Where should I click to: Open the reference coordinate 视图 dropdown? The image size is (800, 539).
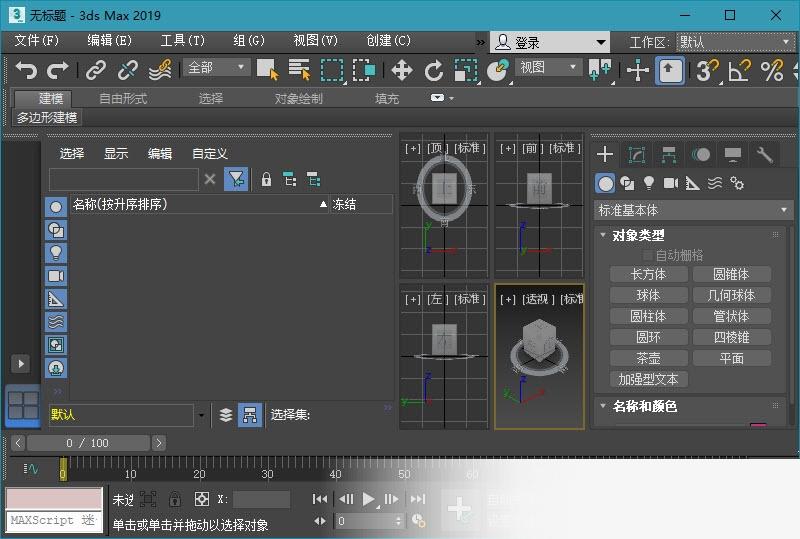coord(548,67)
